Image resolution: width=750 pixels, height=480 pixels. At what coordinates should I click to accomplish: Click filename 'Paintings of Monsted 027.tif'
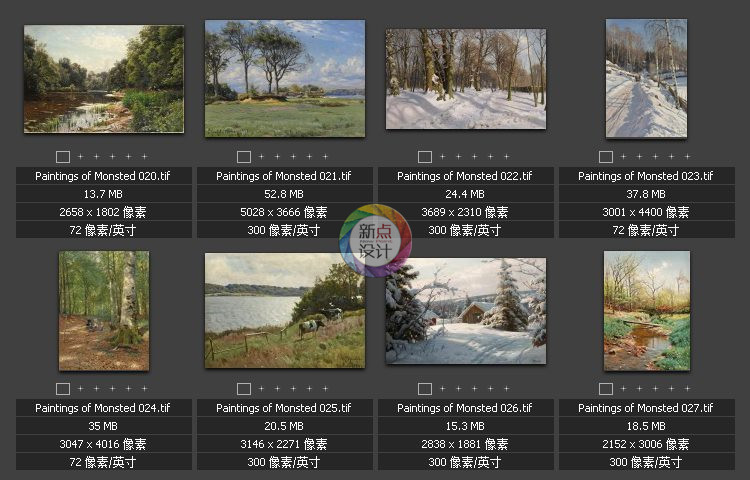point(646,408)
